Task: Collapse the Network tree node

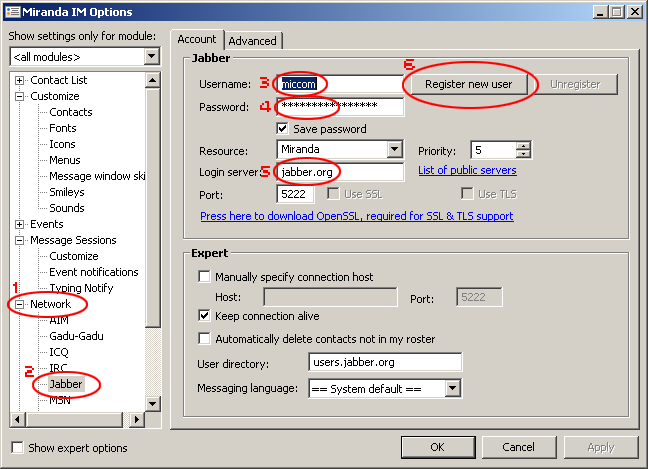Action: point(19,305)
